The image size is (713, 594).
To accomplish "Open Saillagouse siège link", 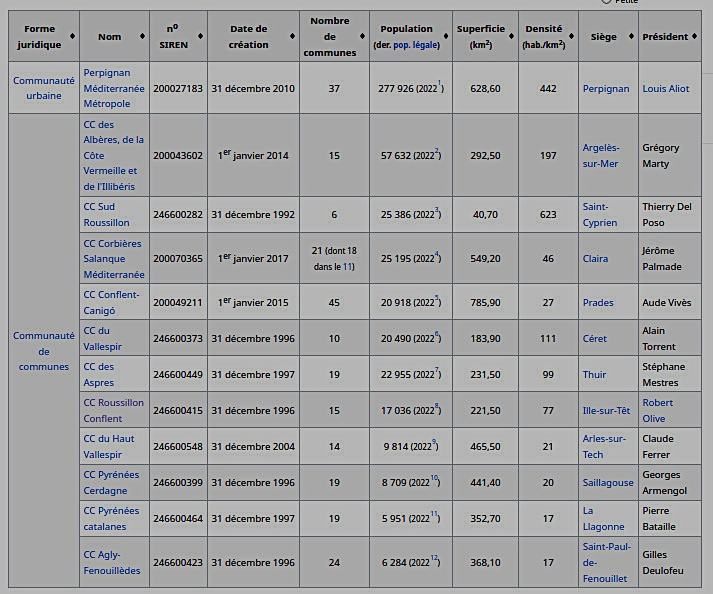I will click(608, 483).
